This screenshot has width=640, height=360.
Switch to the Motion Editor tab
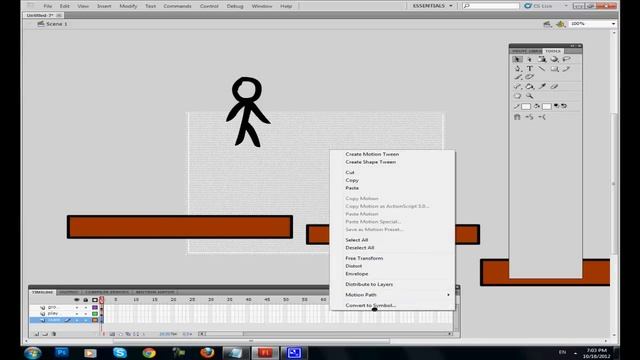click(155, 292)
